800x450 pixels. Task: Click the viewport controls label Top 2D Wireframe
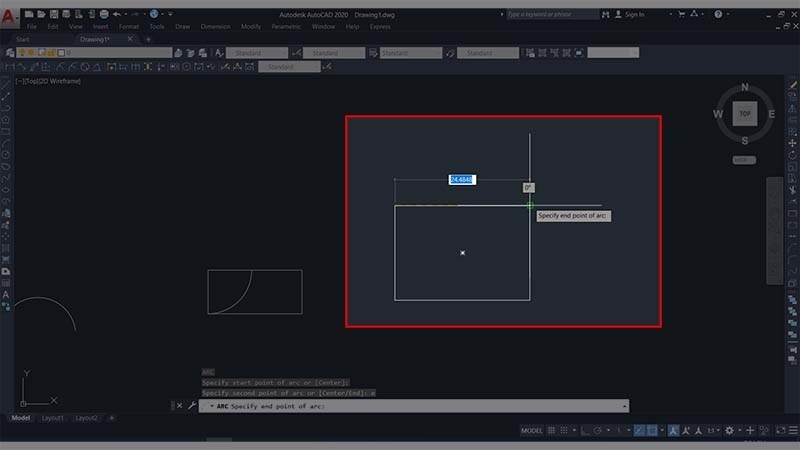48,81
